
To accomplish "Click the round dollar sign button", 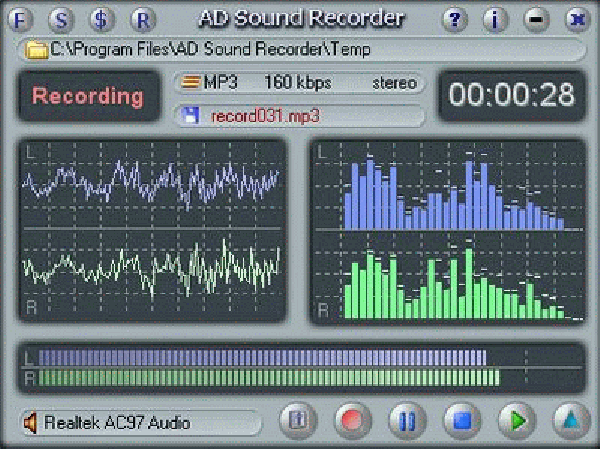I will pos(102,20).
